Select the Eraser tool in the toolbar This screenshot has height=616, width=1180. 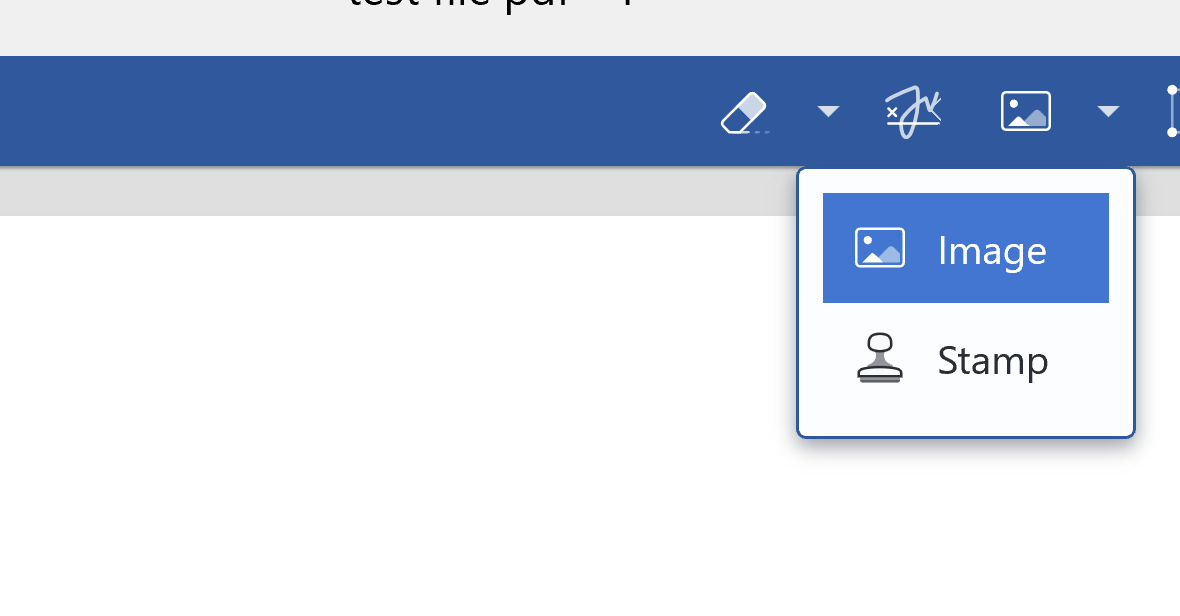[x=744, y=112]
